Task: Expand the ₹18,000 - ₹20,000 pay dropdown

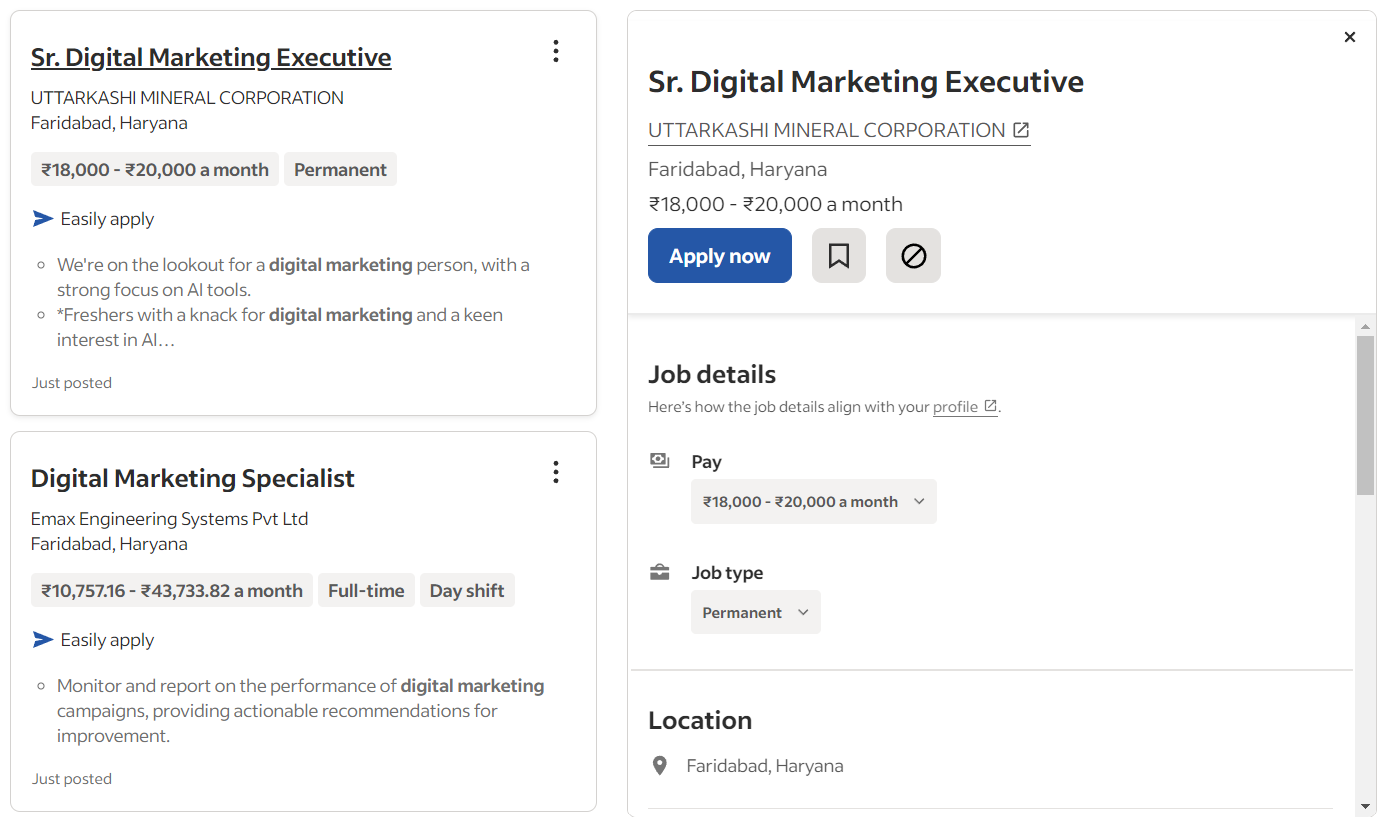Action: pos(813,502)
